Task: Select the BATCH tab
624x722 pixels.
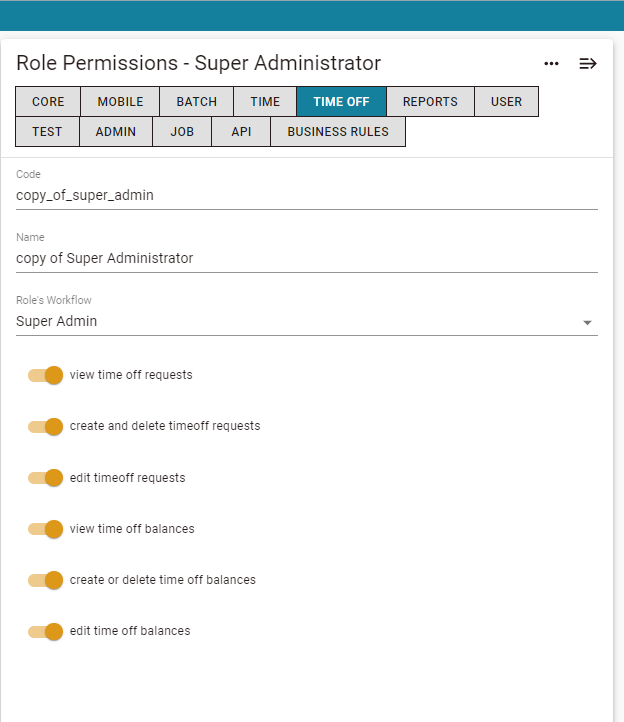Action: (197, 101)
